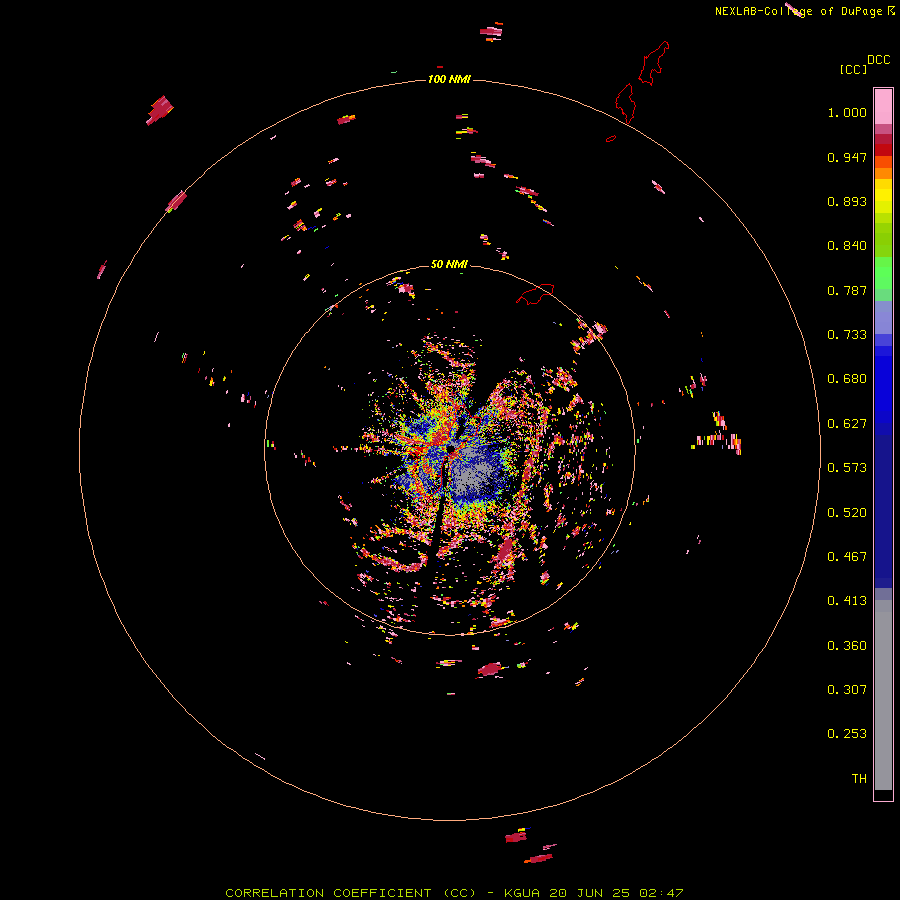Click the 0.360 color scale value
Image resolution: width=900 pixels, height=900 pixels.
847,646
